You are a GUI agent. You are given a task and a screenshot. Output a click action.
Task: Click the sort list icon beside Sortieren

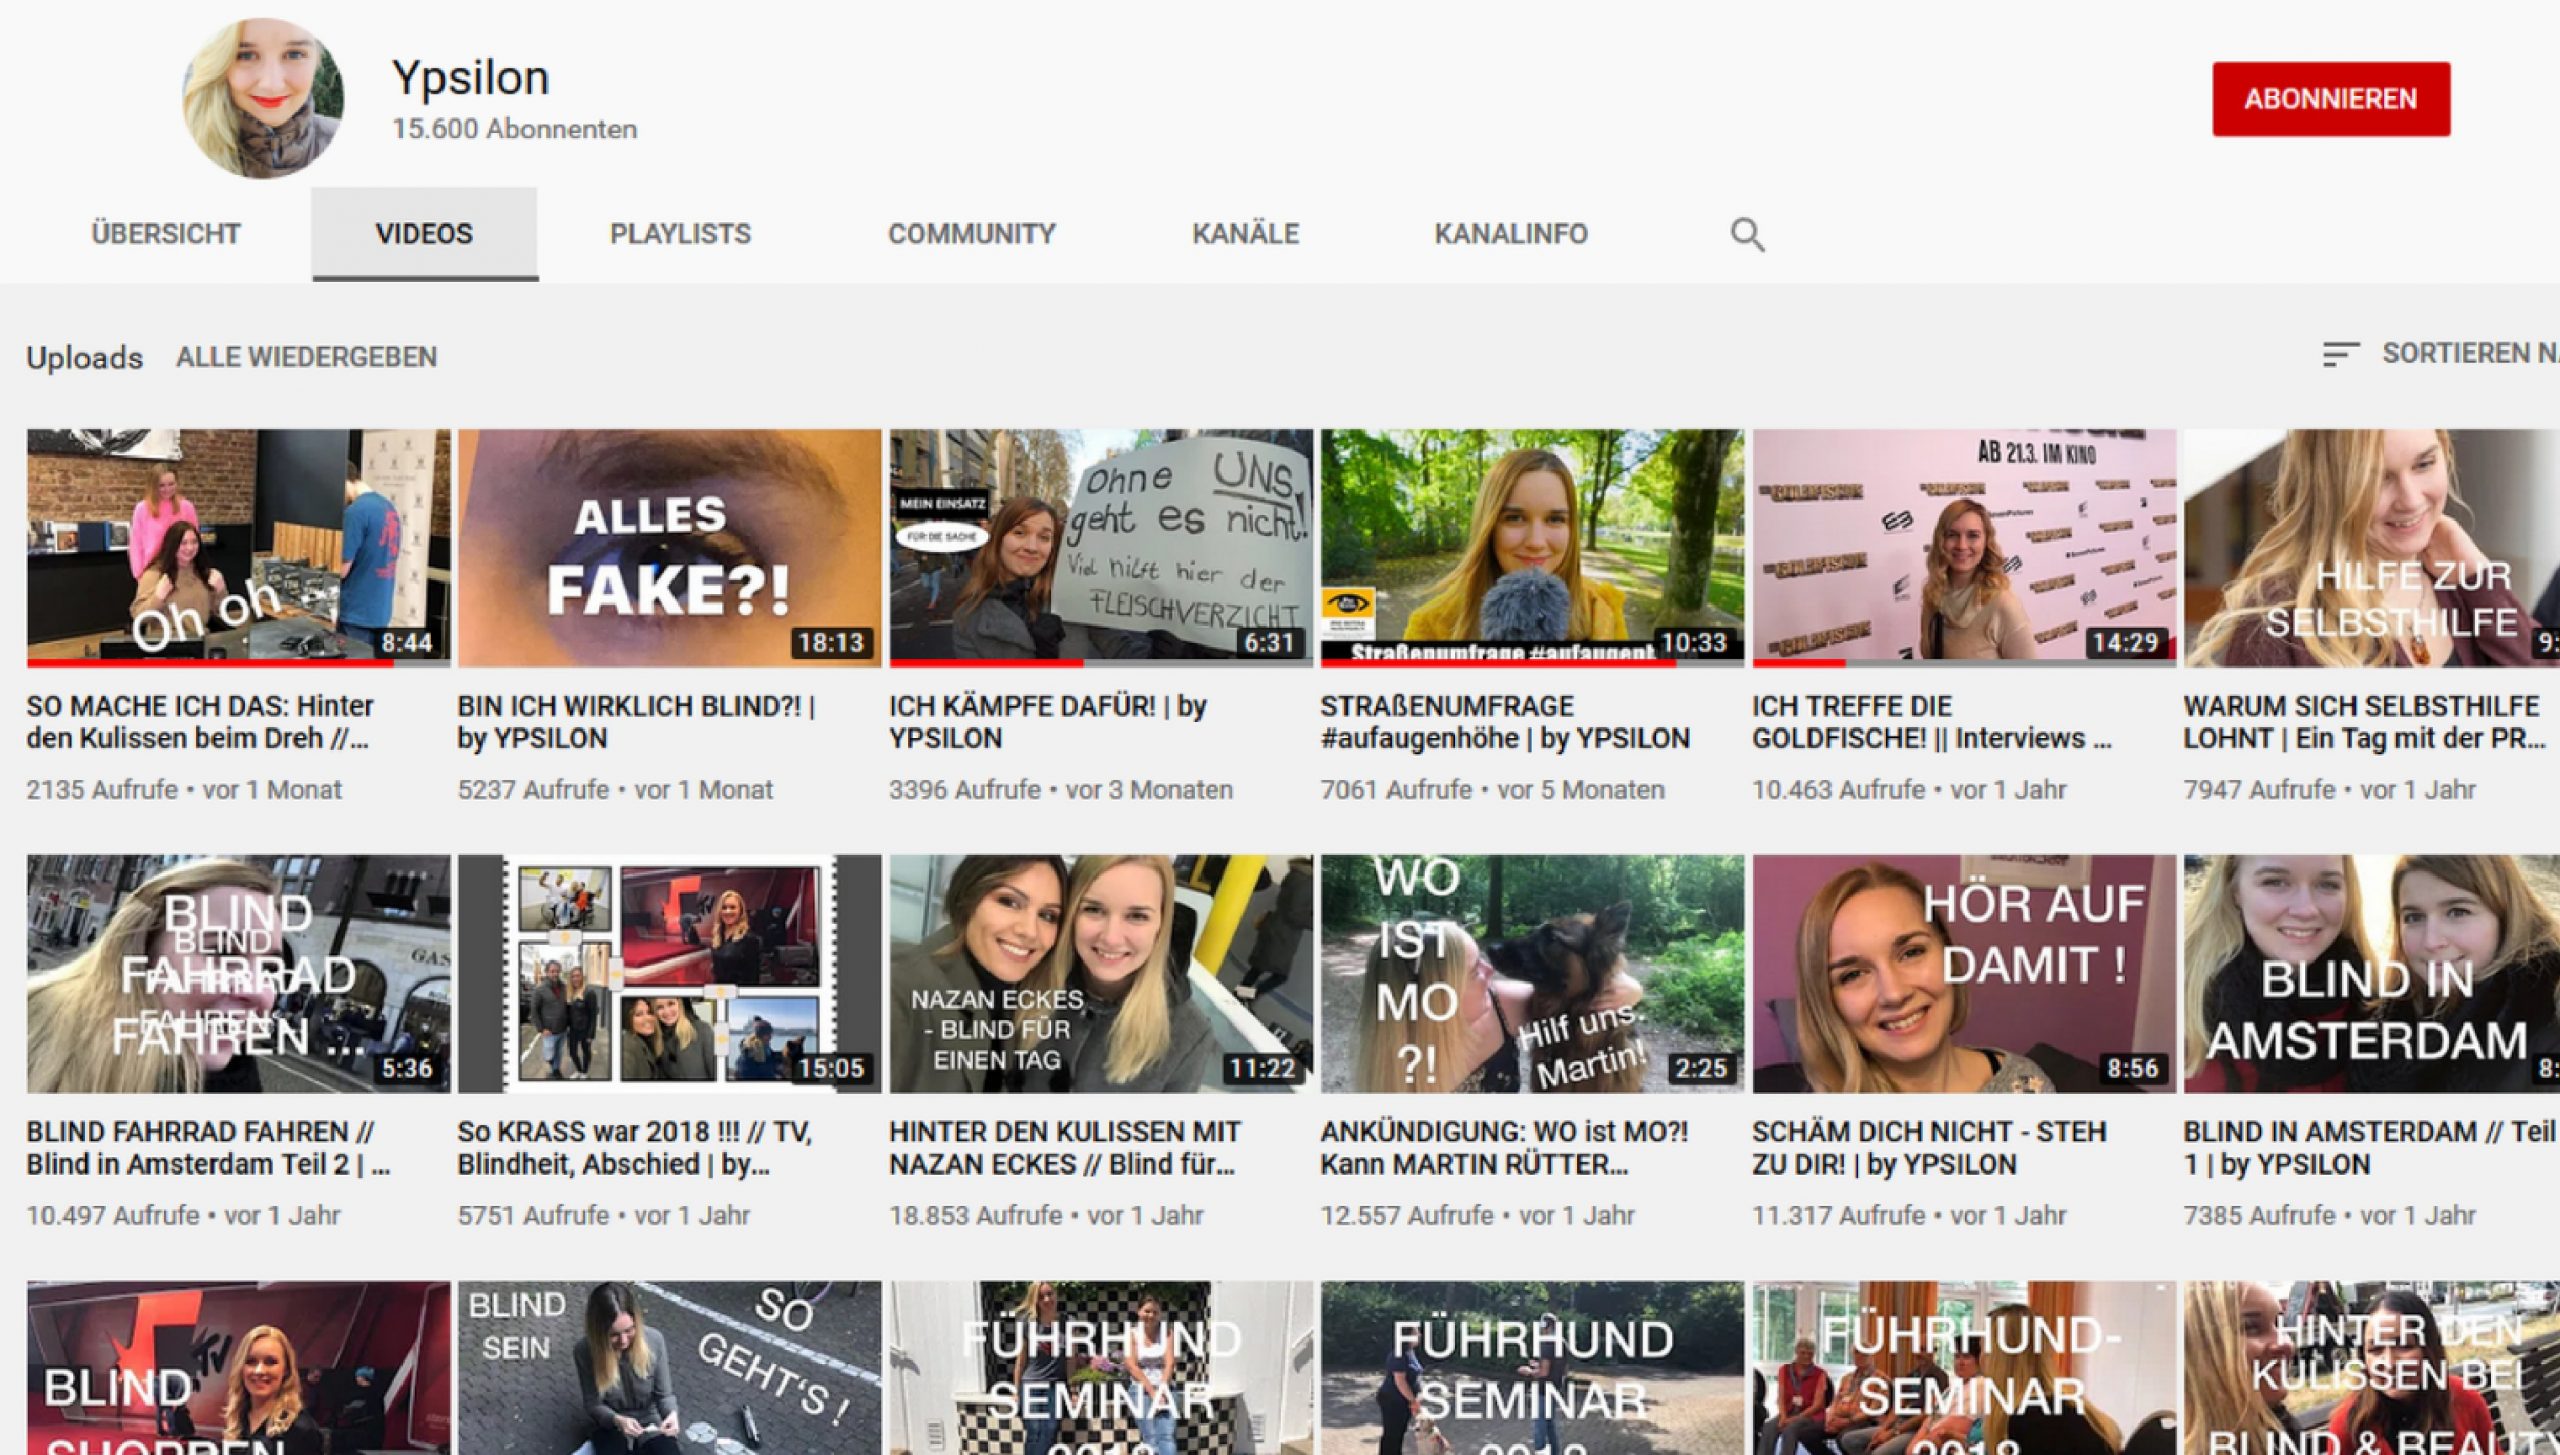2340,354
